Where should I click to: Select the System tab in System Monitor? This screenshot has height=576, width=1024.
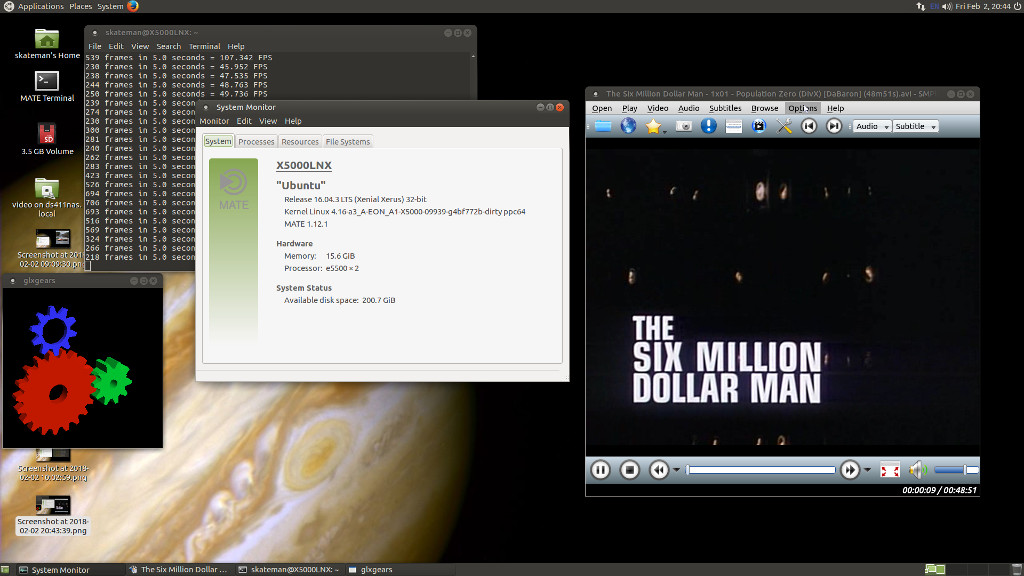(218, 141)
